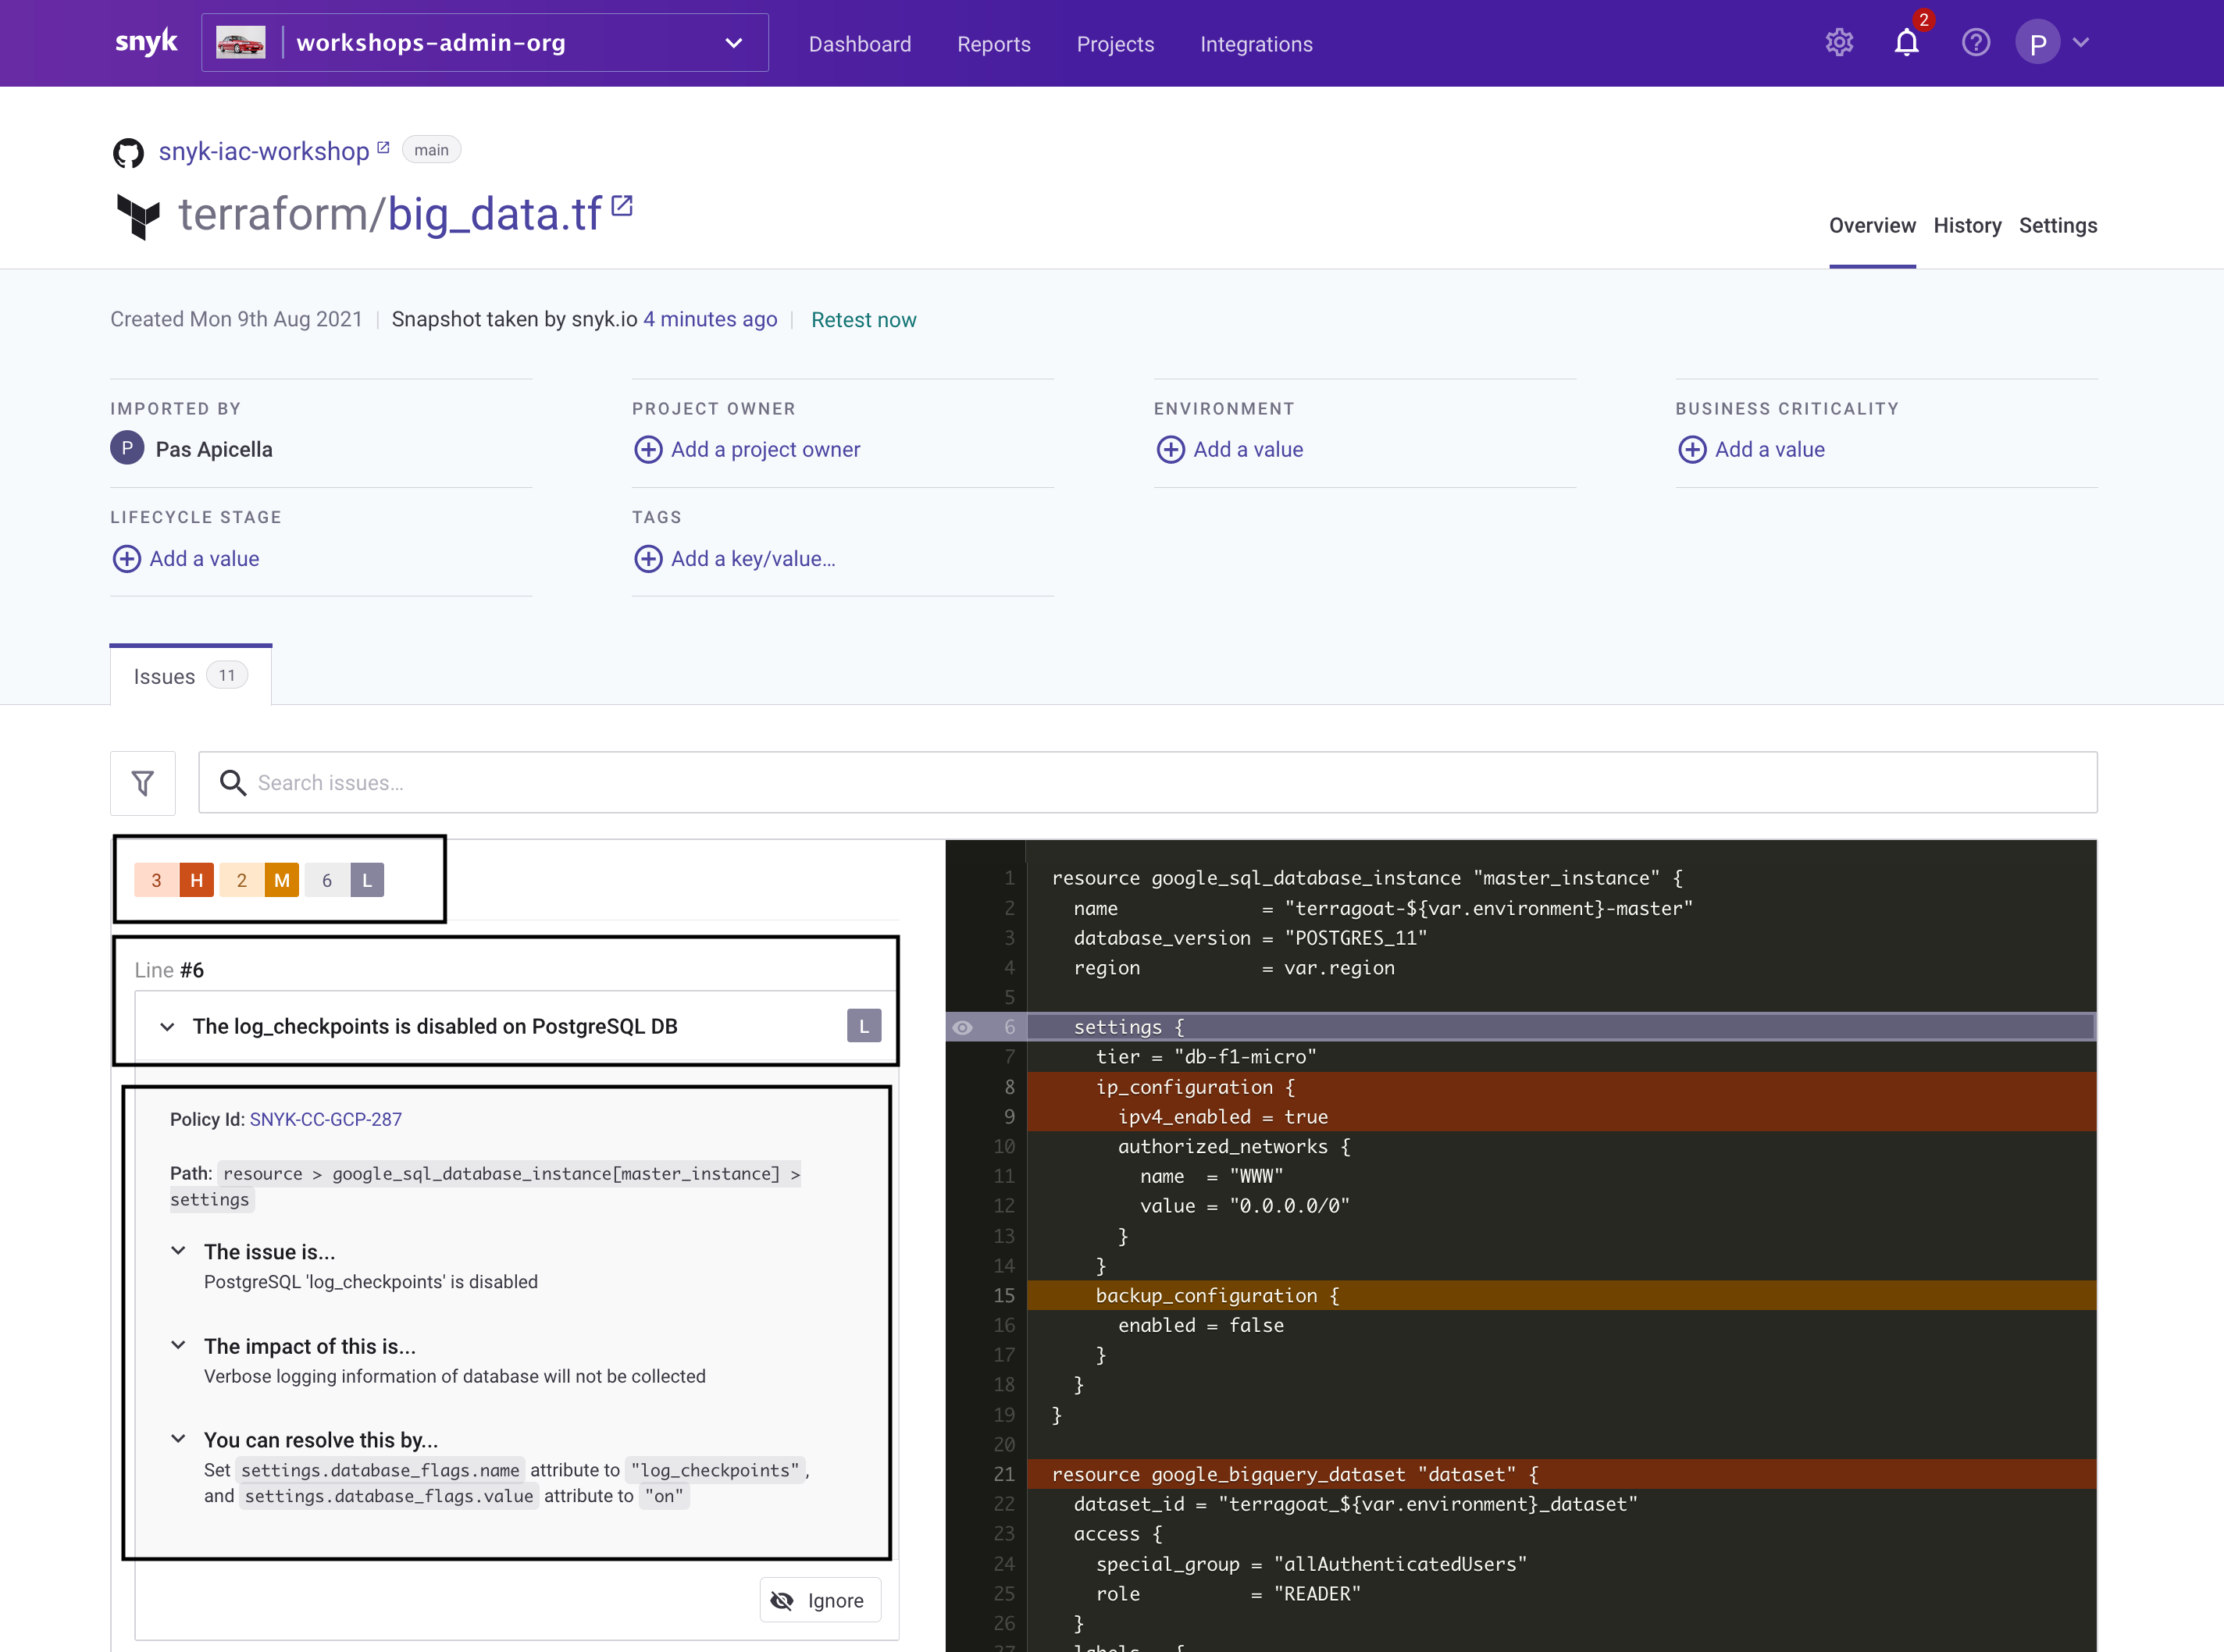The image size is (2224, 1652).
Task: Click code line 'ip_configuration {'
Action: coord(1562,1087)
